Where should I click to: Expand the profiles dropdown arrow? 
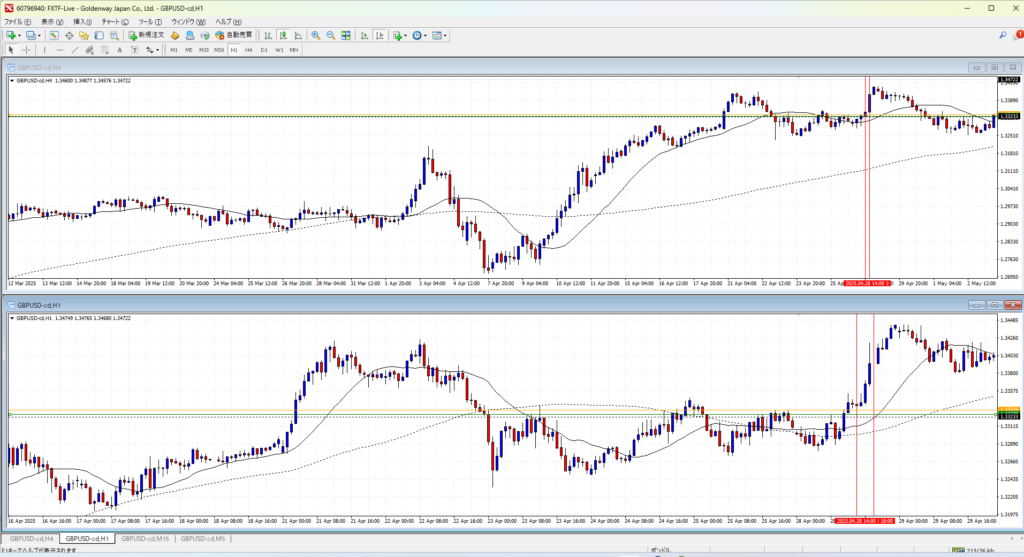[x=41, y=35]
